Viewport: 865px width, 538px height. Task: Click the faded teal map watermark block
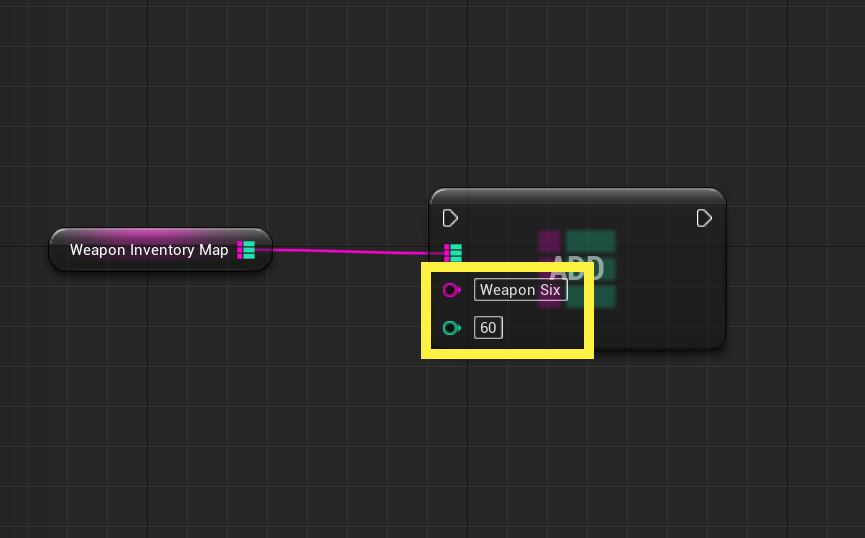pyautogui.click(x=590, y=241)
